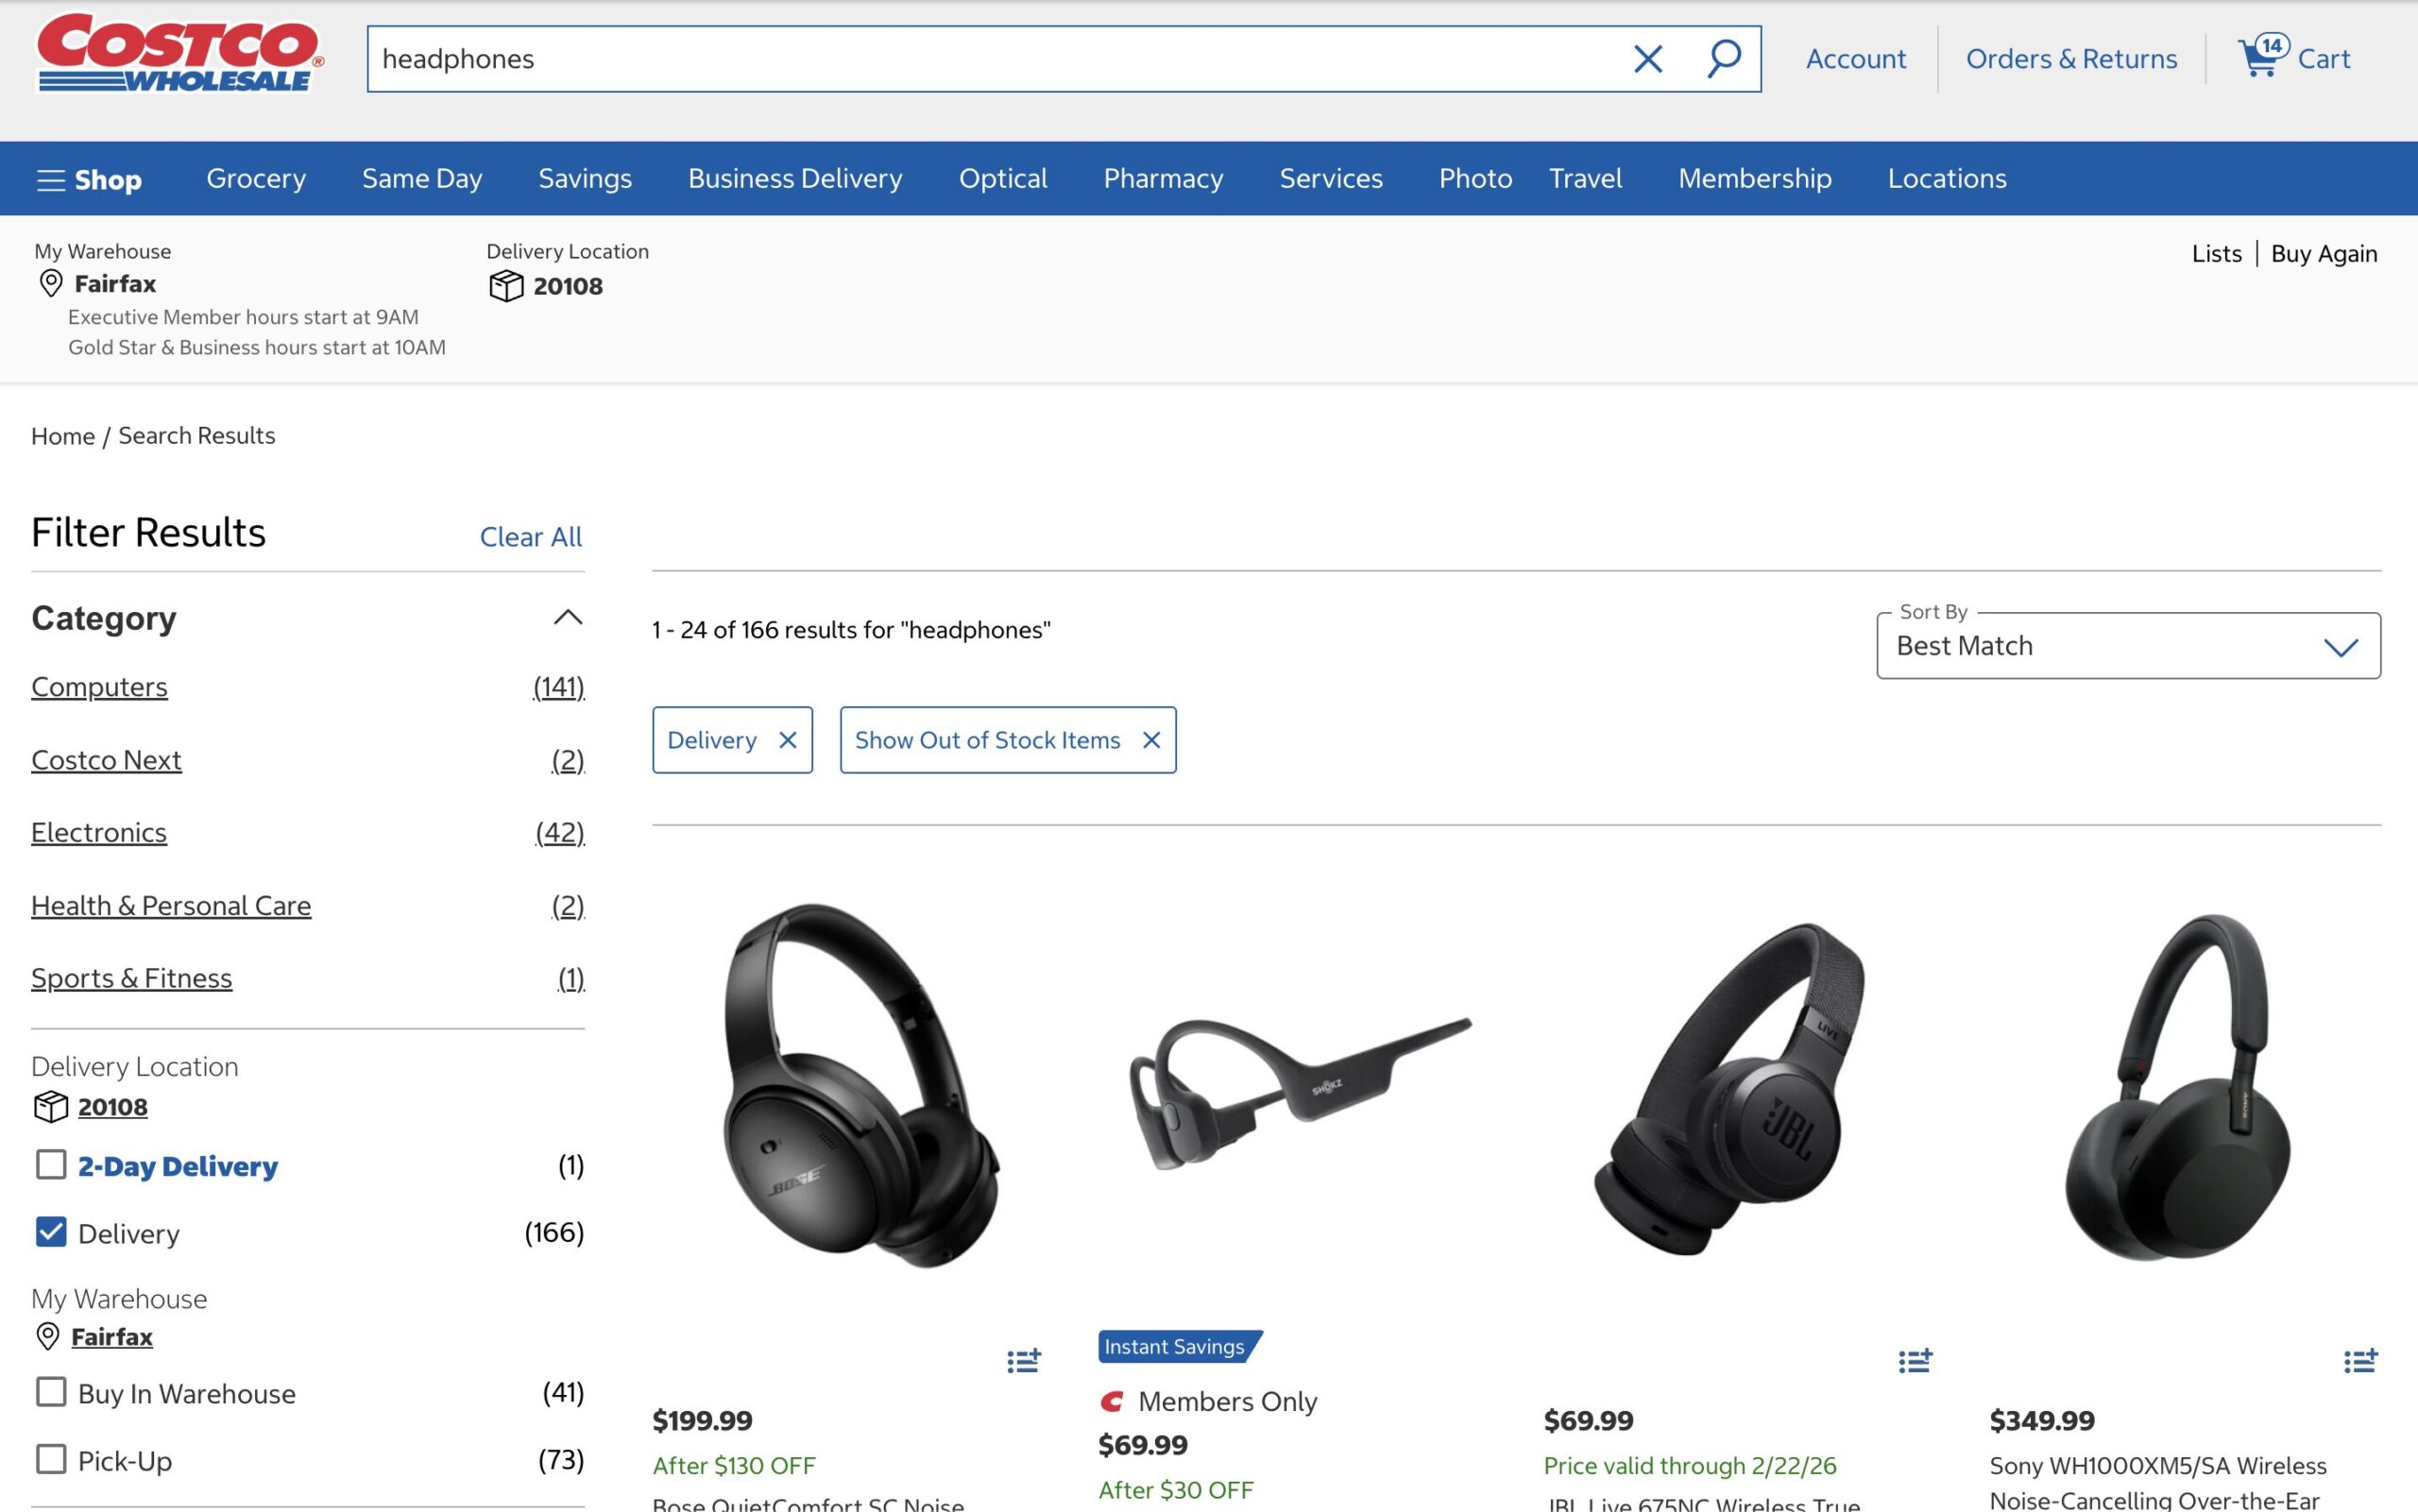Image resolution: width=2418 pixels, height=1512 pixels.
Task: Click the Costco Wholesale logo
Action: tap(178, 58)
